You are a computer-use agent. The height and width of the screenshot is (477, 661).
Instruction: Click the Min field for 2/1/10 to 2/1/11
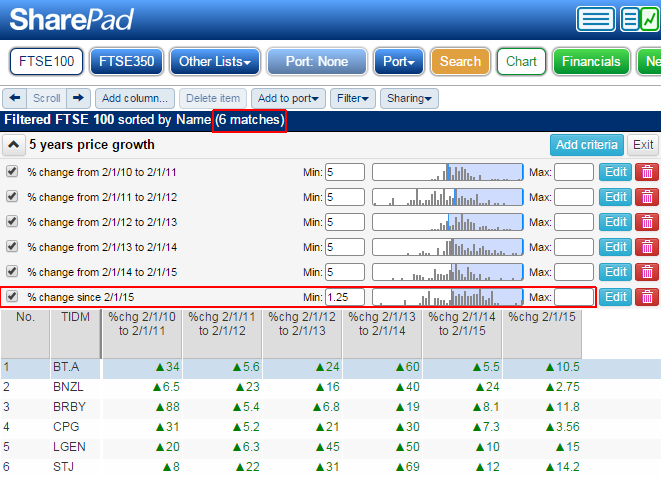tap(345, 172)
